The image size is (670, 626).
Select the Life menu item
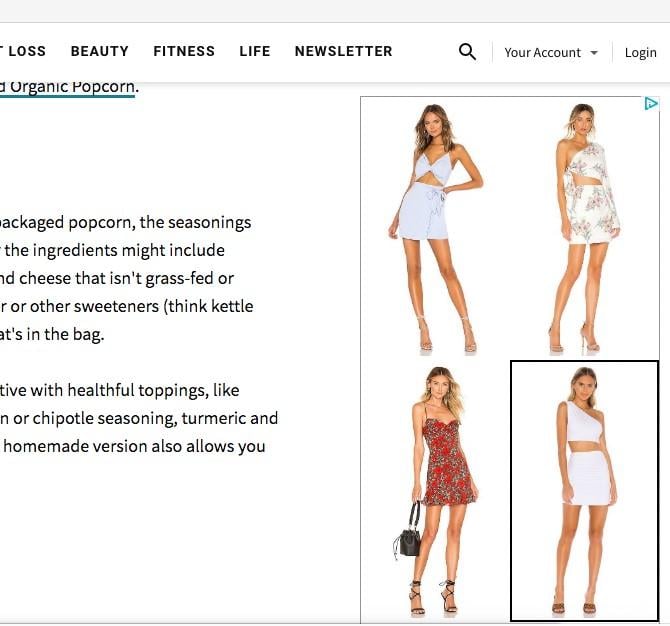pyautogui.click(x=255, y=51)
